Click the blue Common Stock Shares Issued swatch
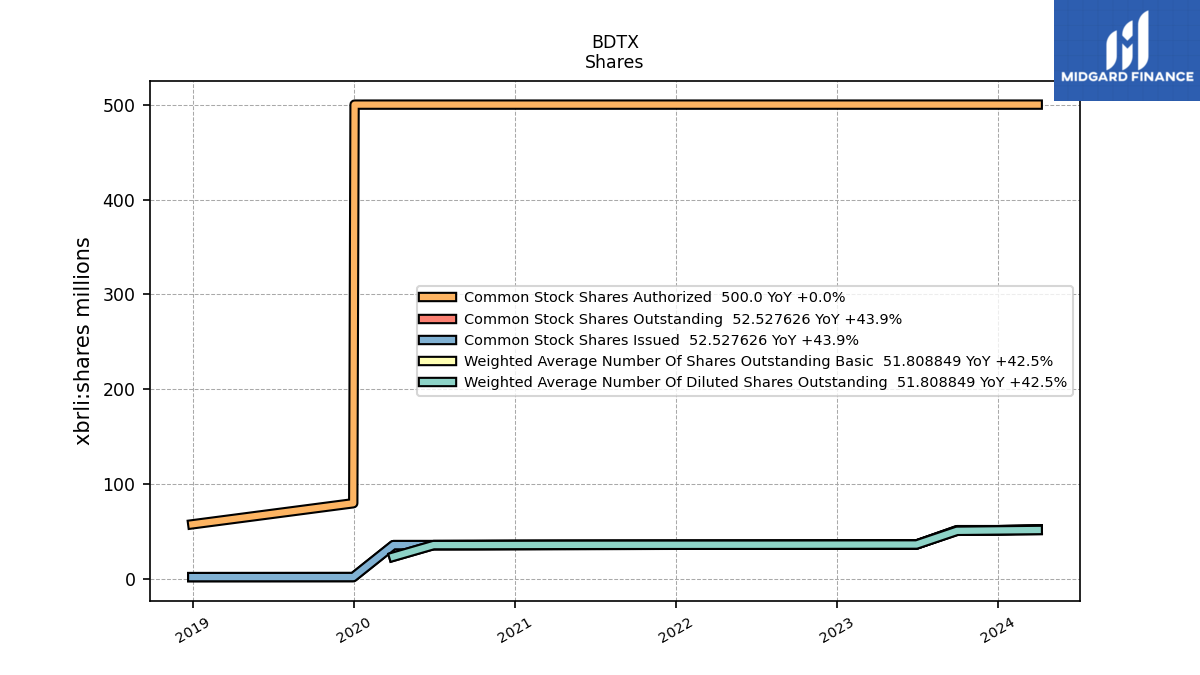The height and width of the screenshot is (675, 1200). click(x=438, y=340)
